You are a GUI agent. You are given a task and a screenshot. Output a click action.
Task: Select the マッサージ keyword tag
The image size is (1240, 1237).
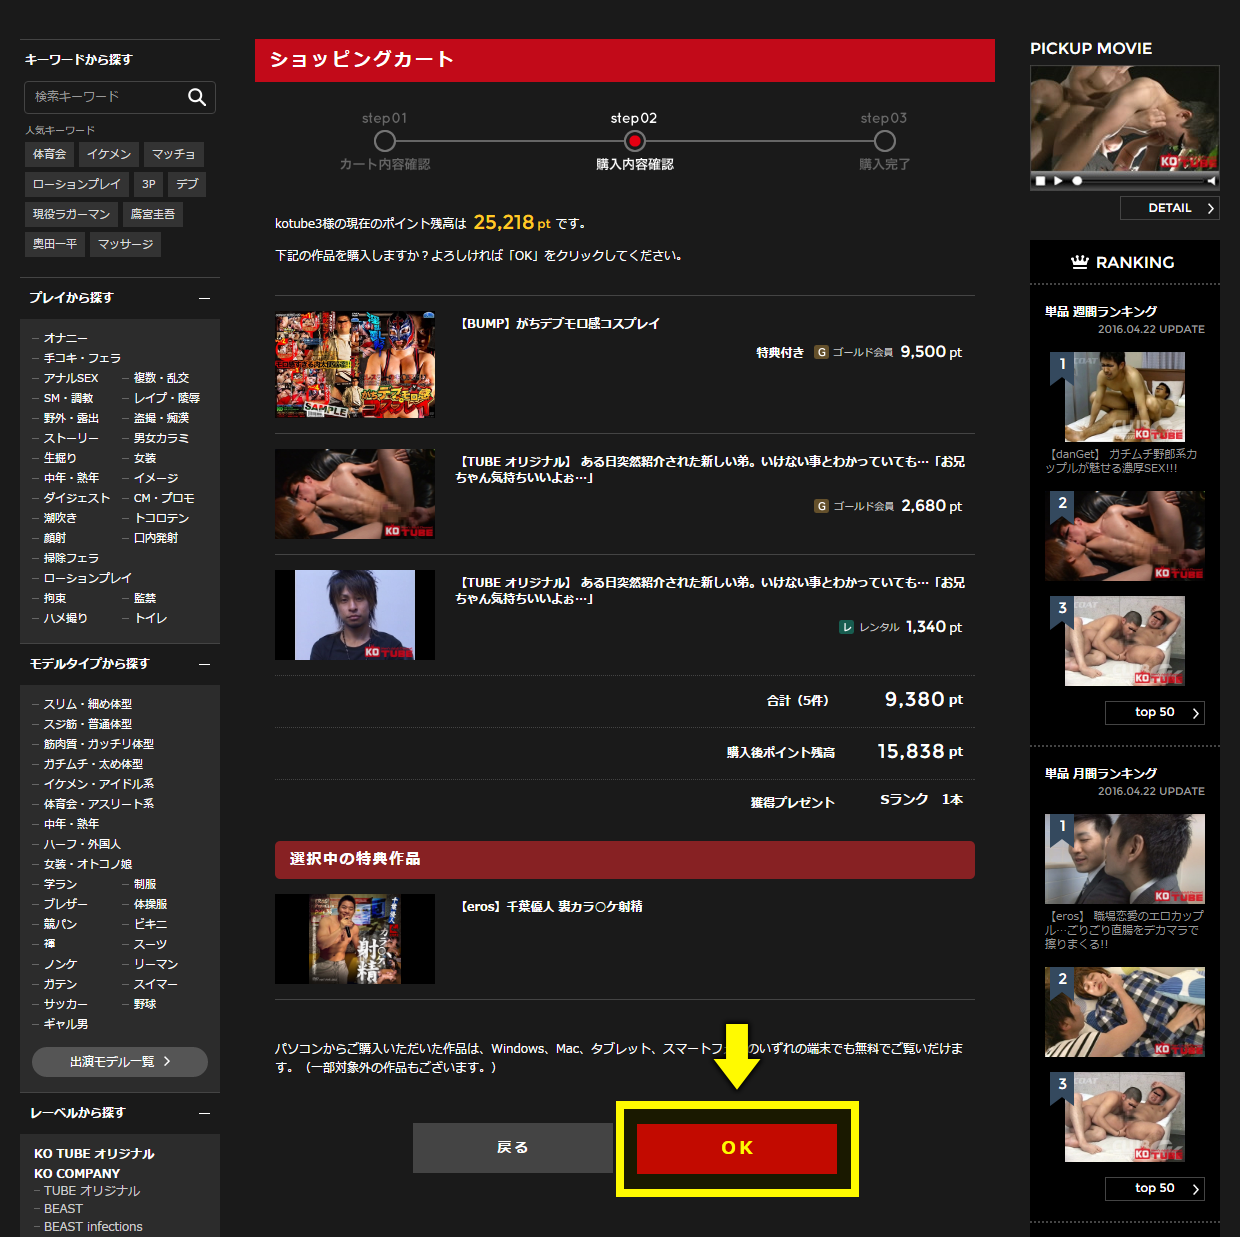tap(125, 244)
